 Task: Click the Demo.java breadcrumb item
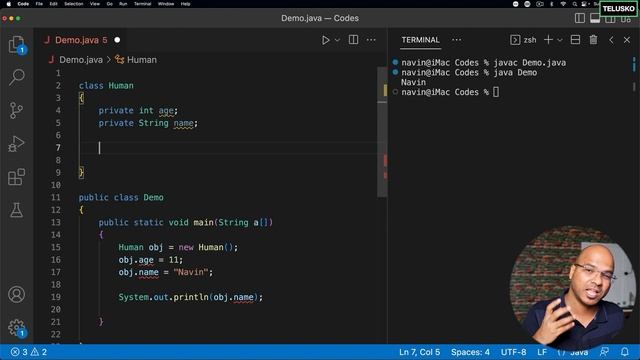click(x=81, y=60)
